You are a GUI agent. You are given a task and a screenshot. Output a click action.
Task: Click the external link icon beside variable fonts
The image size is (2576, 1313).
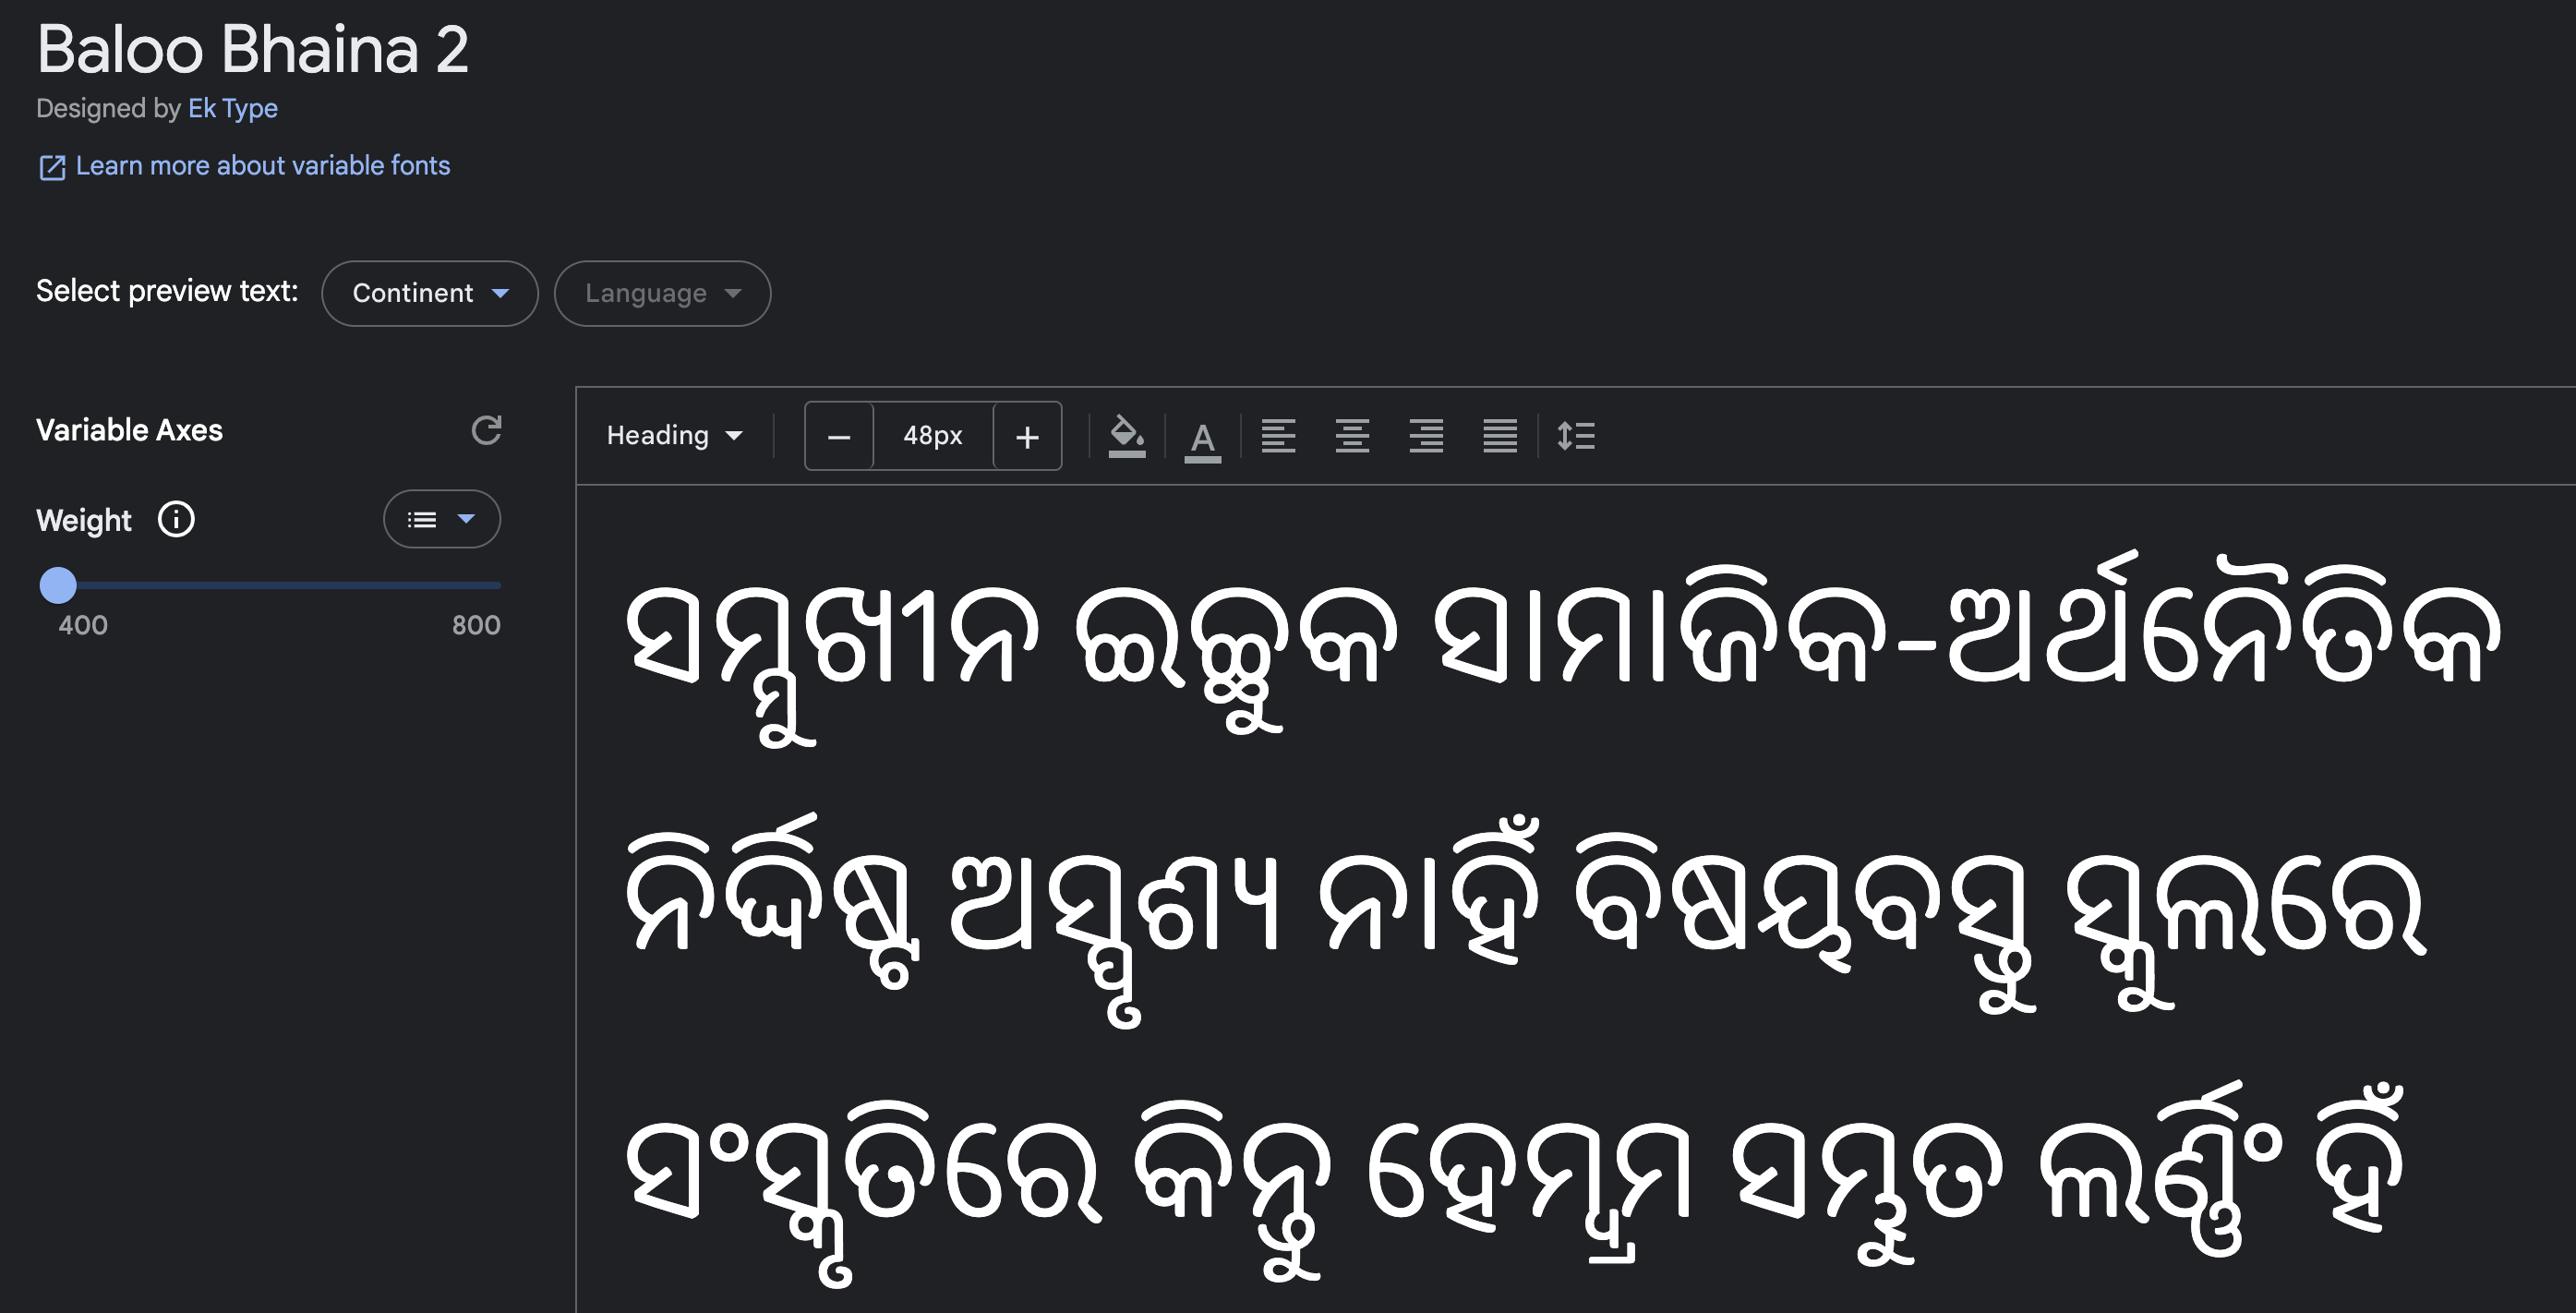53,166
